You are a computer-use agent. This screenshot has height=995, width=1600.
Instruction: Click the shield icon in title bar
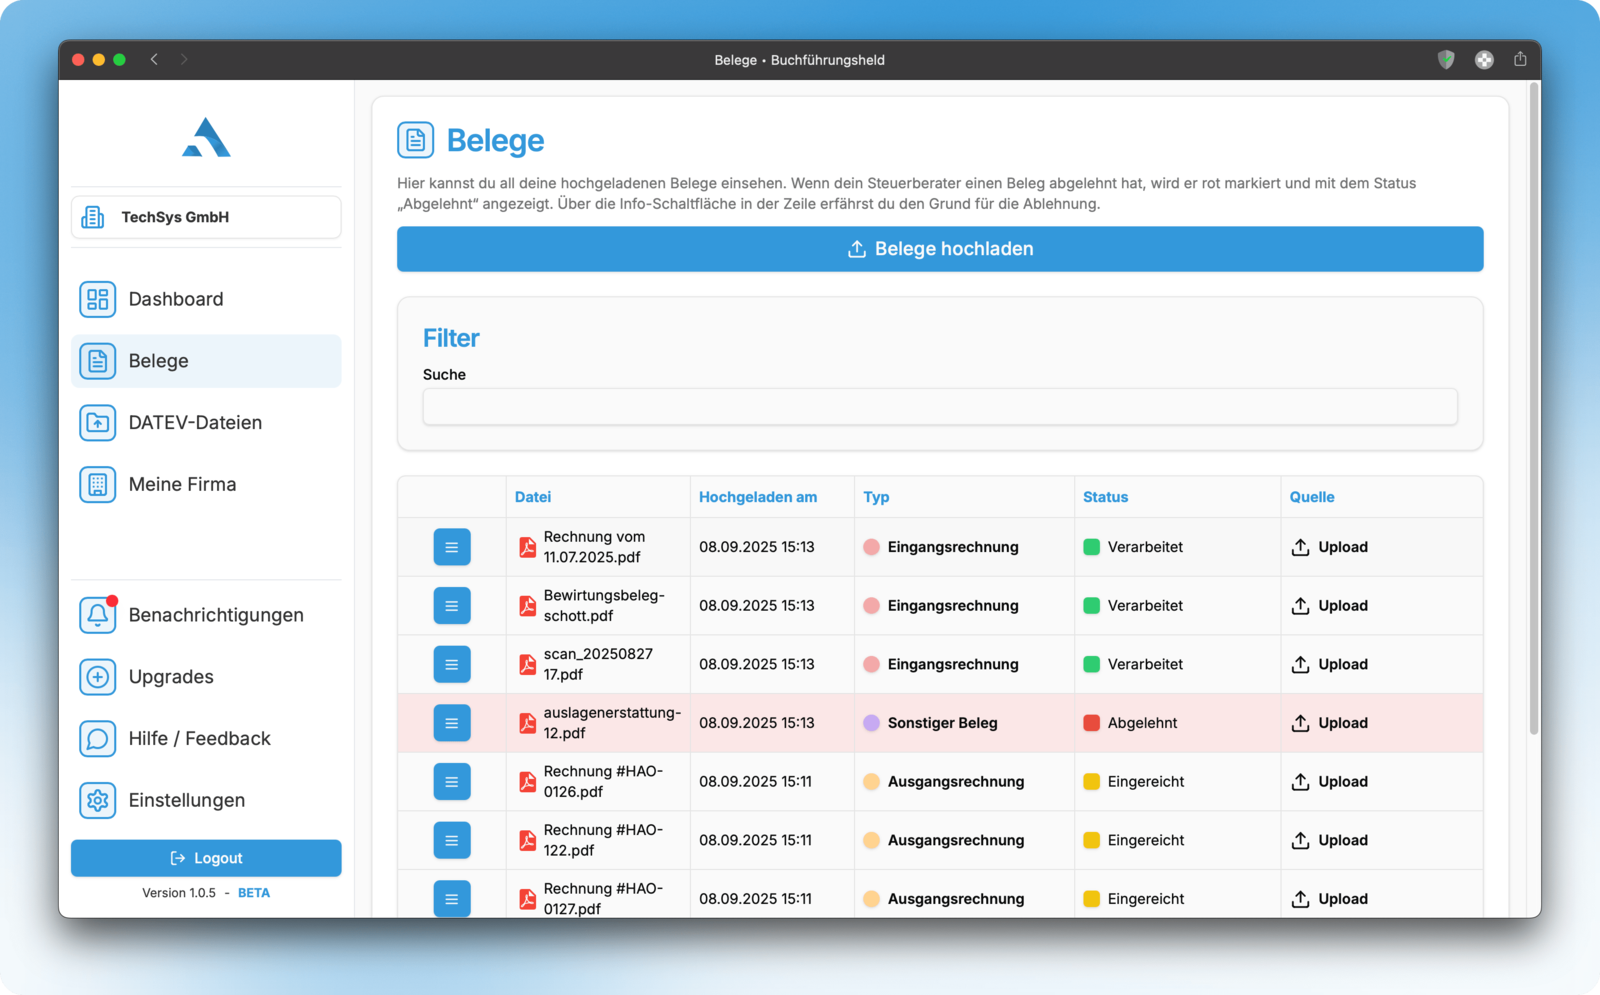pos(1446,59)
